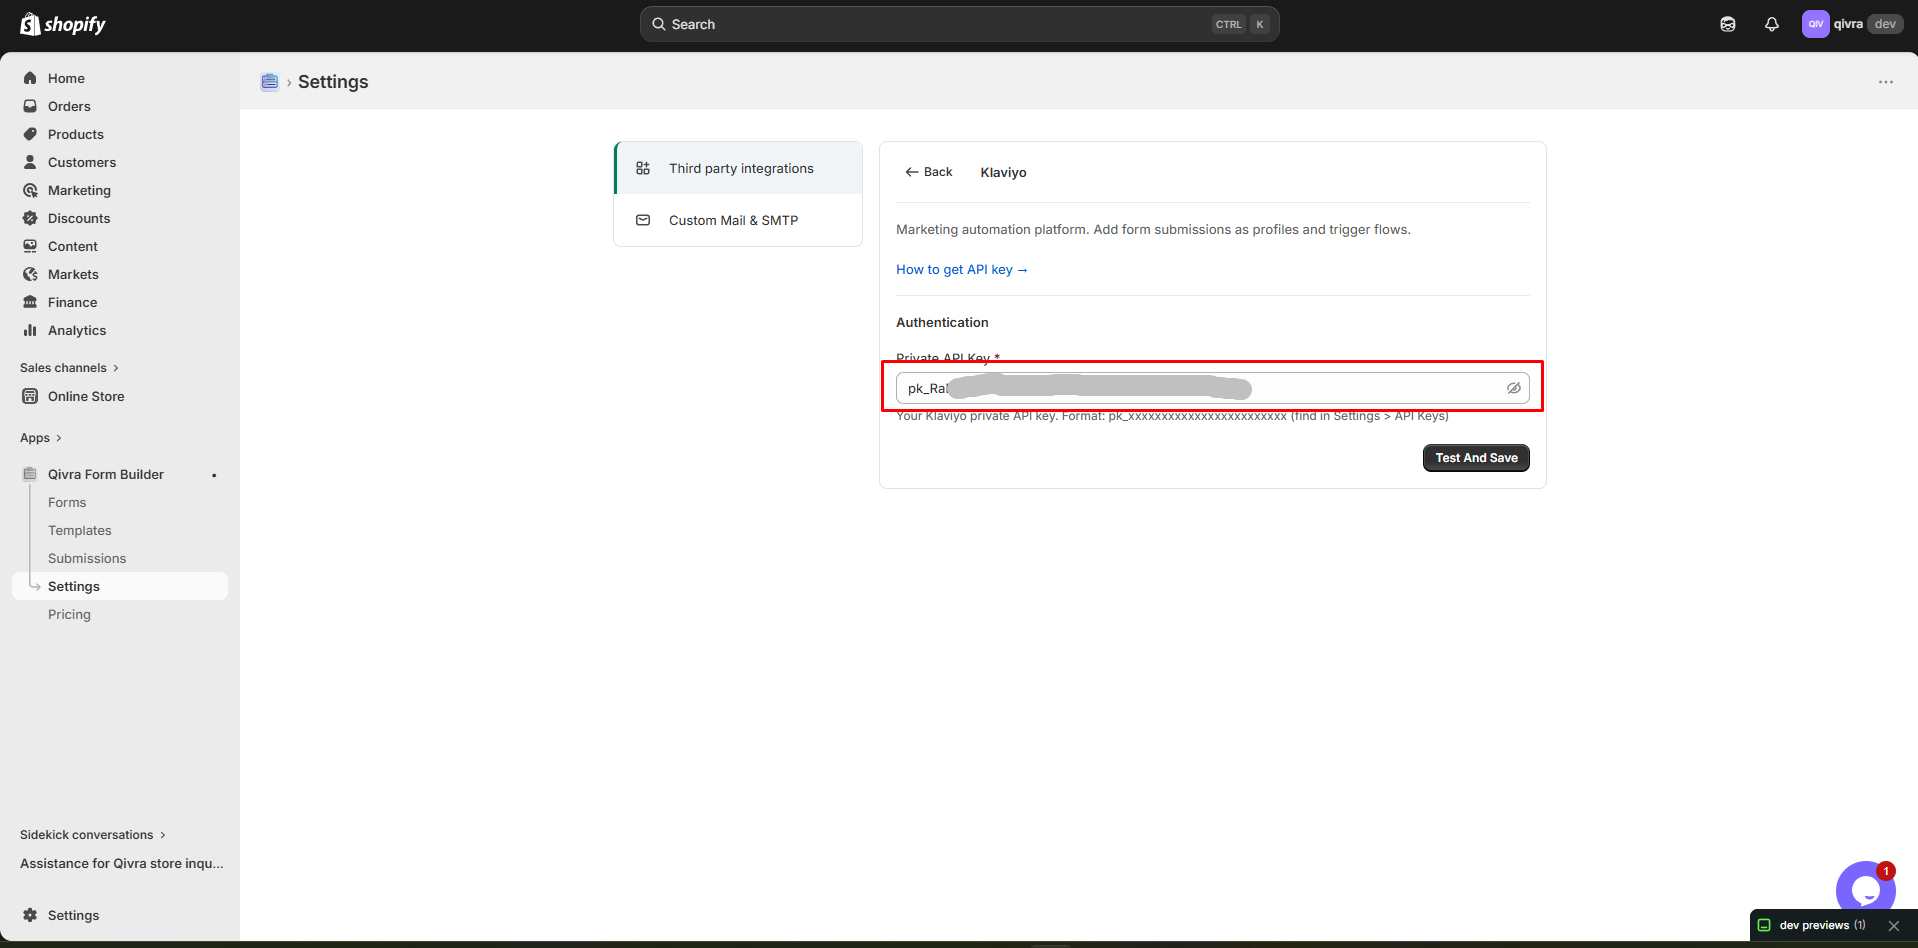Image resolution: width=1918 pixels, height=948 pixels.
Task: Click the gear icon for store Settings
Action: click(x=30, y=915)
